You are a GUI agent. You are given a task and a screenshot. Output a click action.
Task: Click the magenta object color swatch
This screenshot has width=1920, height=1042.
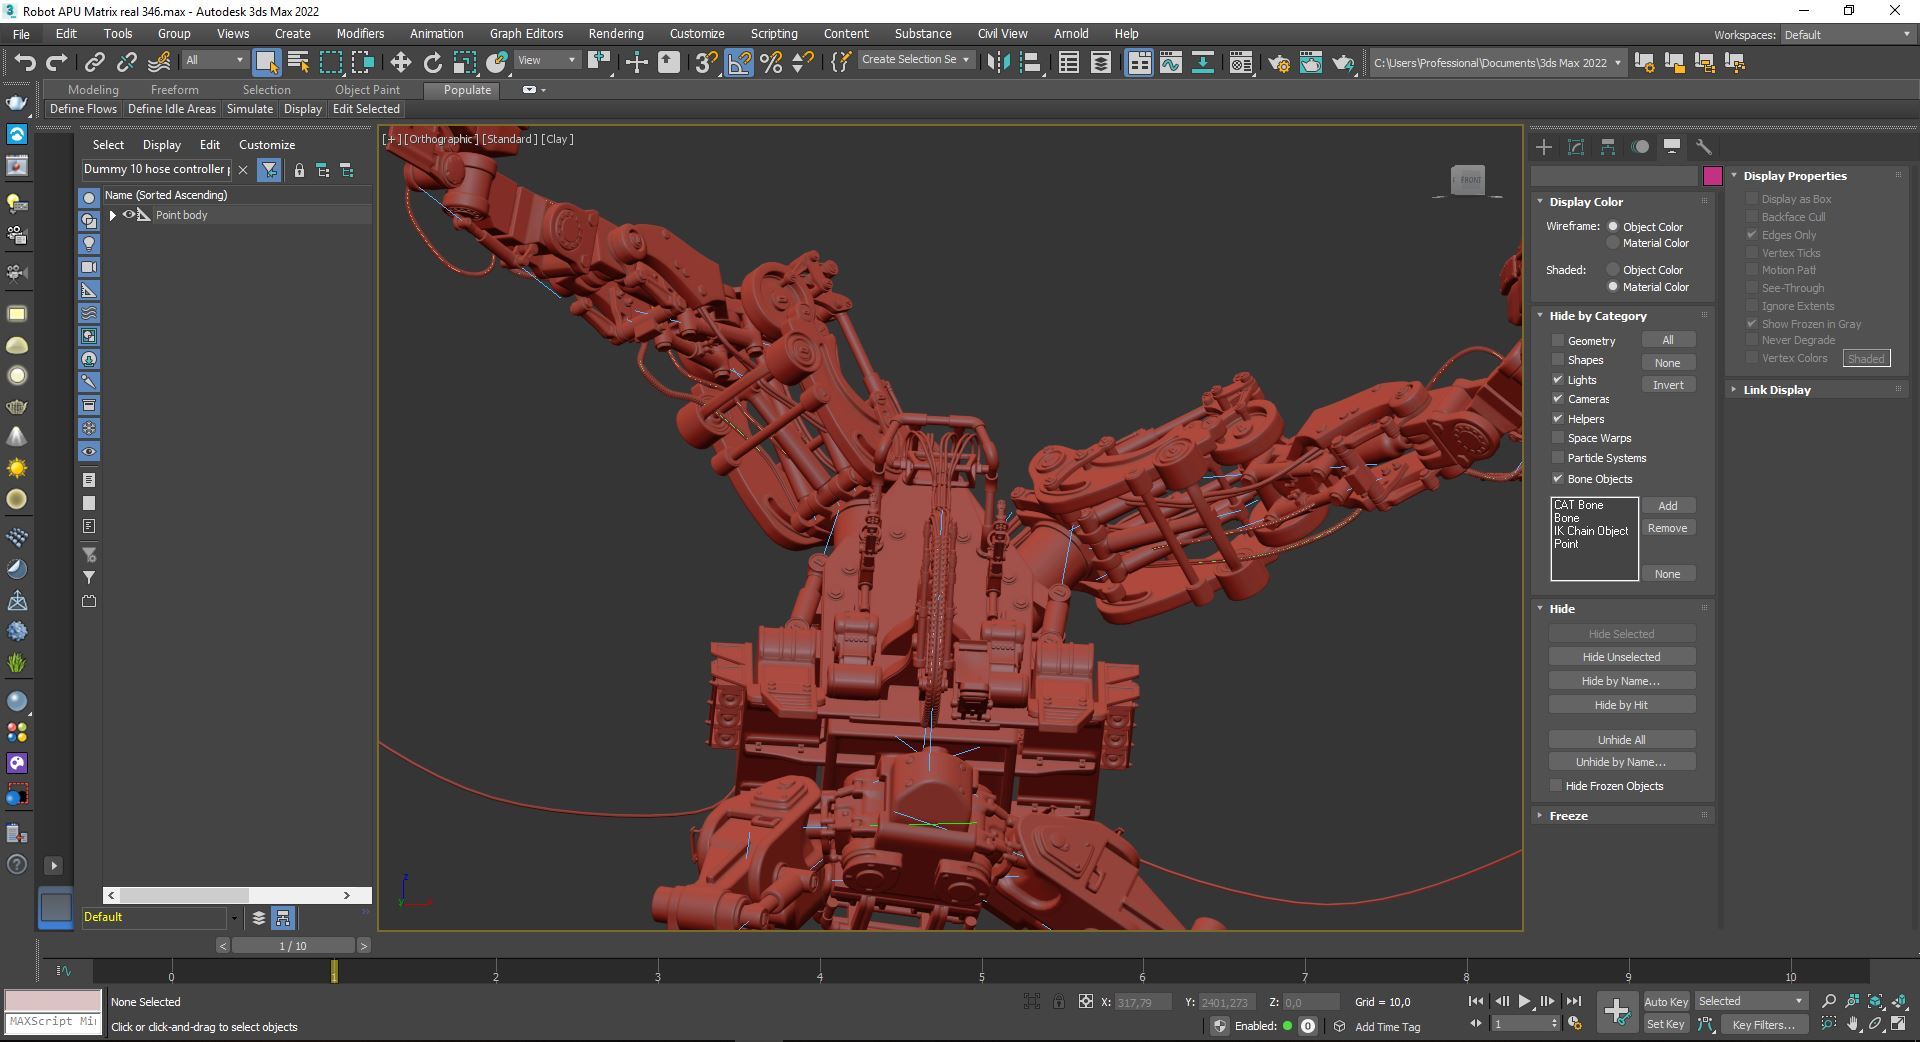(x=1712, y=176)
